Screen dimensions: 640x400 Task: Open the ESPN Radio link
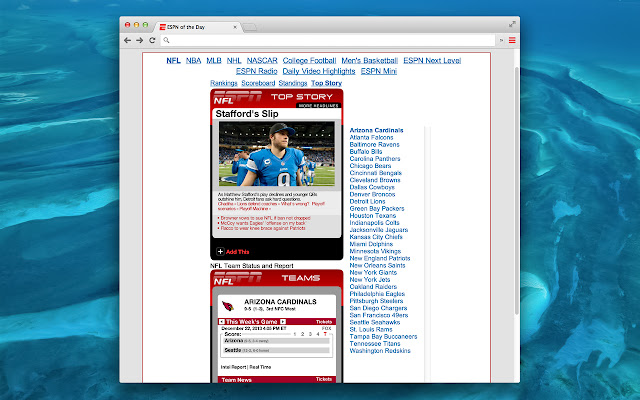pyautogui.click(x=256, y=71)
